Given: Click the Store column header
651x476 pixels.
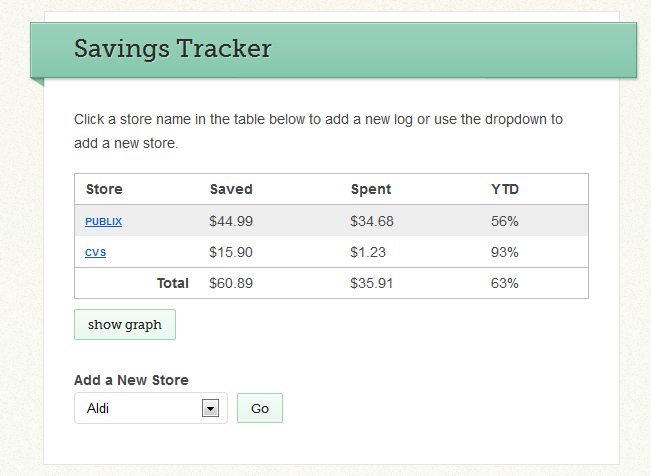Looking at the screenshot, I should pyautogui.click(x=104, y=189).
